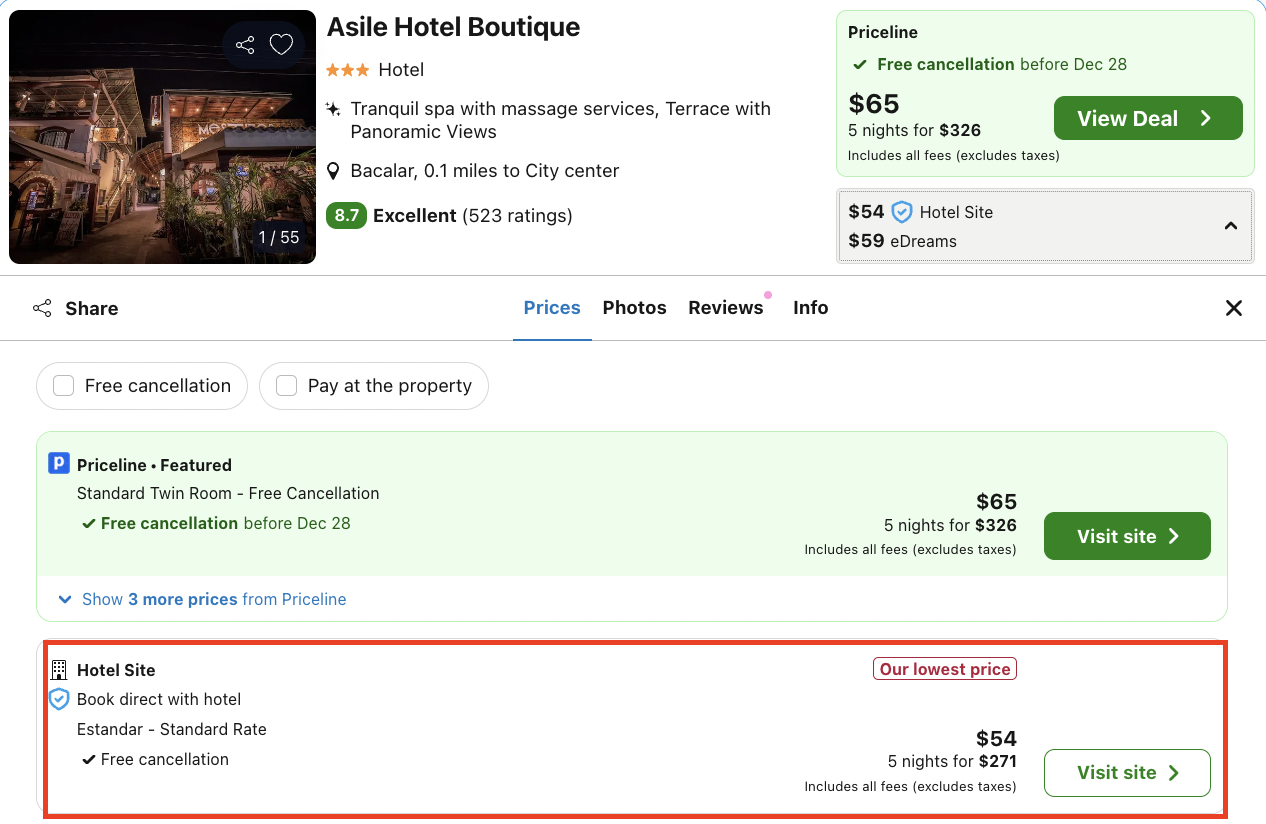Open the Reviews tab
Image resolution: width=1266 pixels, height=824 pixels.
pyautogui.click(x=726, y=307)
